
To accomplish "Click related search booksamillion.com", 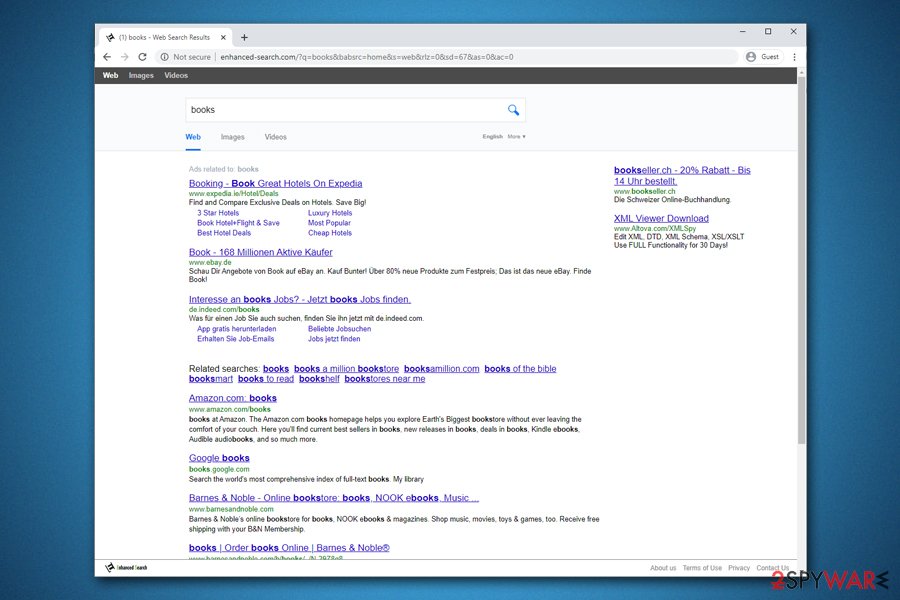I will pos(441,369).
